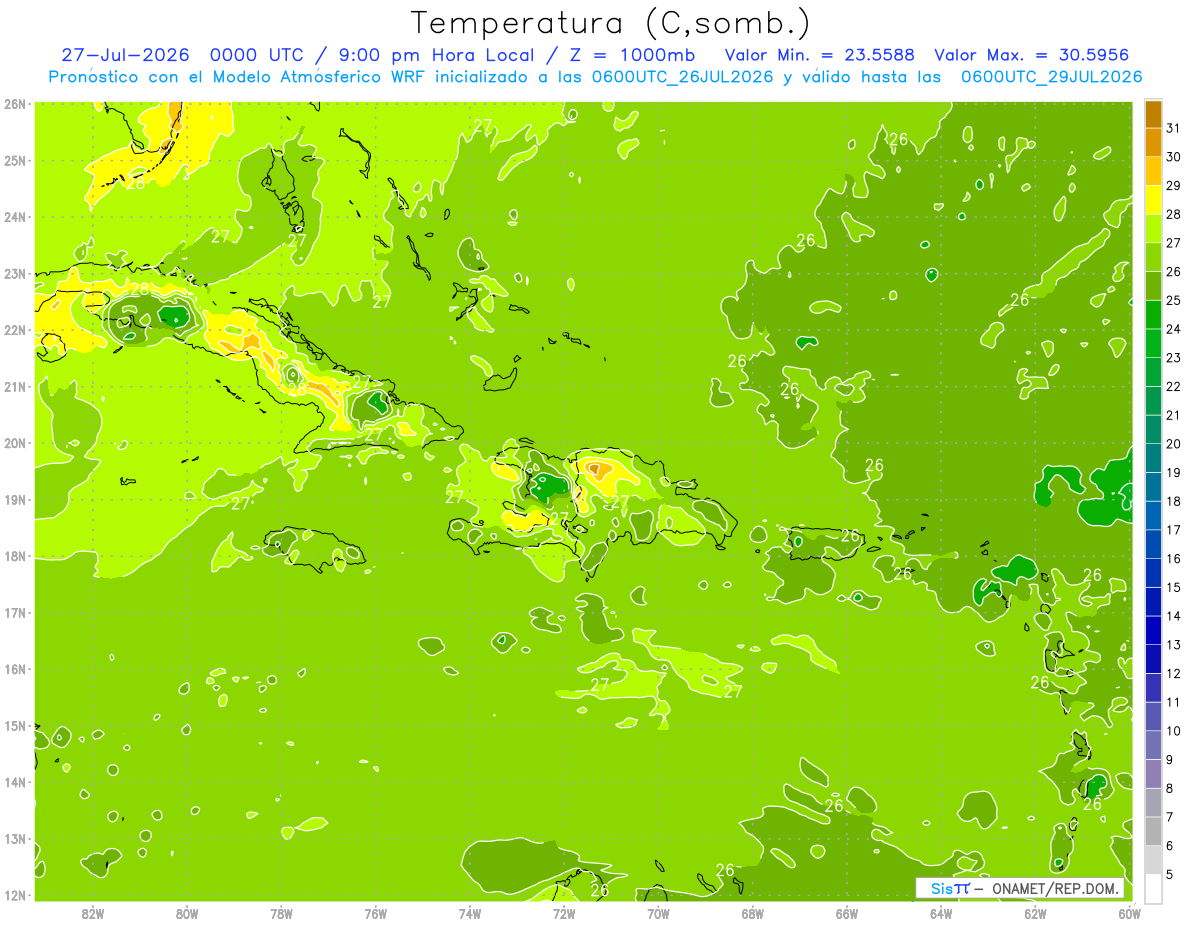Click the "20N" latitude axis label
Image resolution: width=1200 pixels, height=927 pixels.
pos(15,443)
